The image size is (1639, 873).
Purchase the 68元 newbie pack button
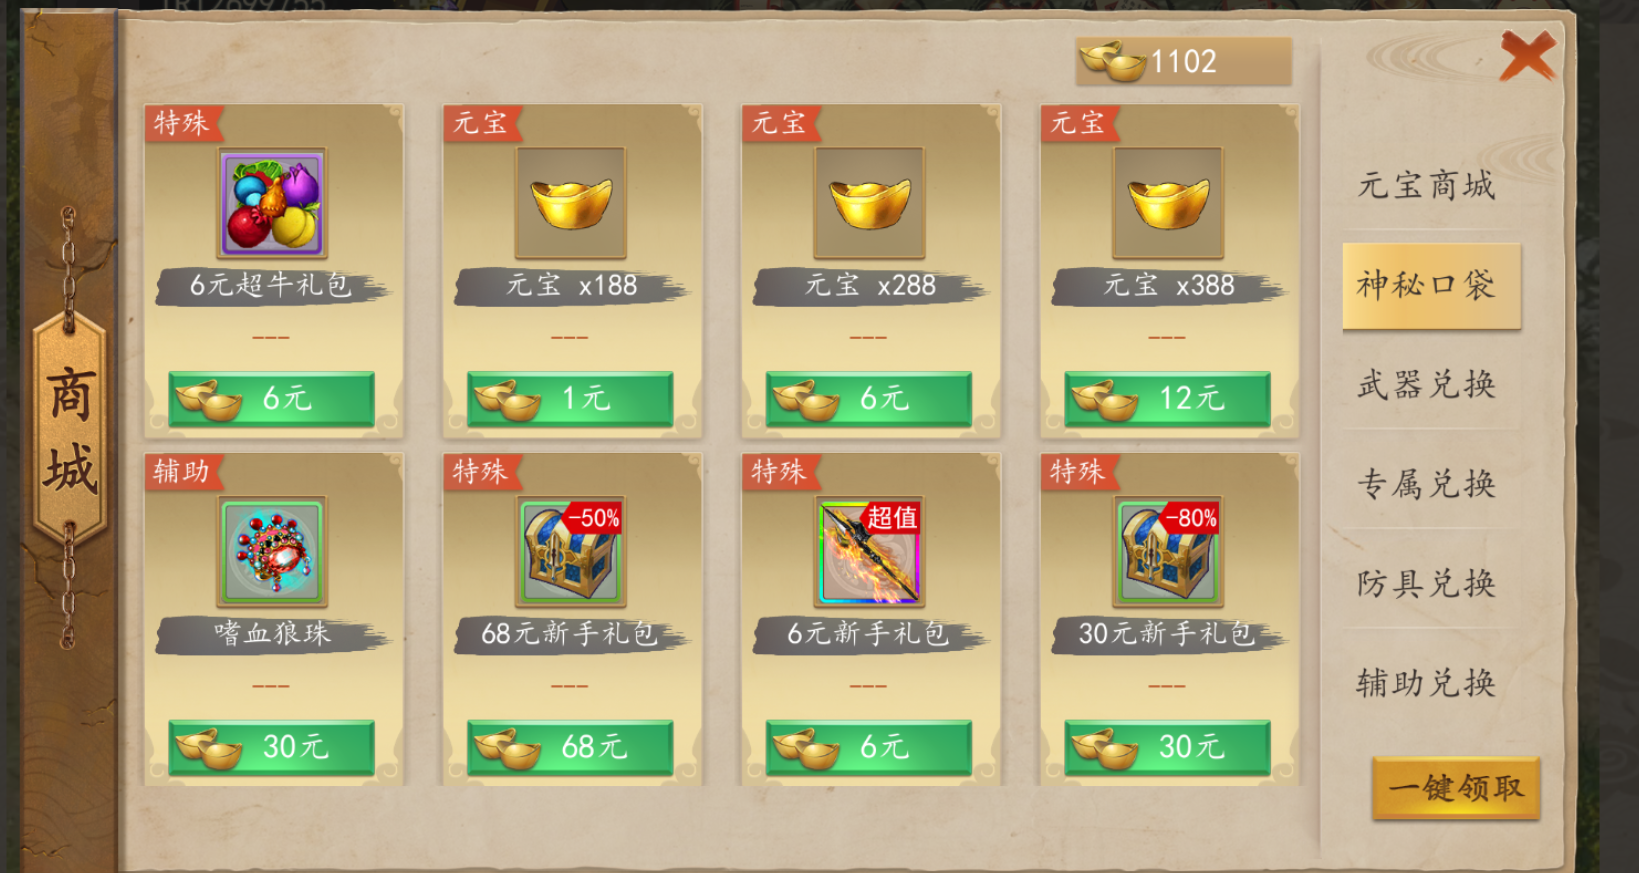pyautogui.click(x=570, y=748)
